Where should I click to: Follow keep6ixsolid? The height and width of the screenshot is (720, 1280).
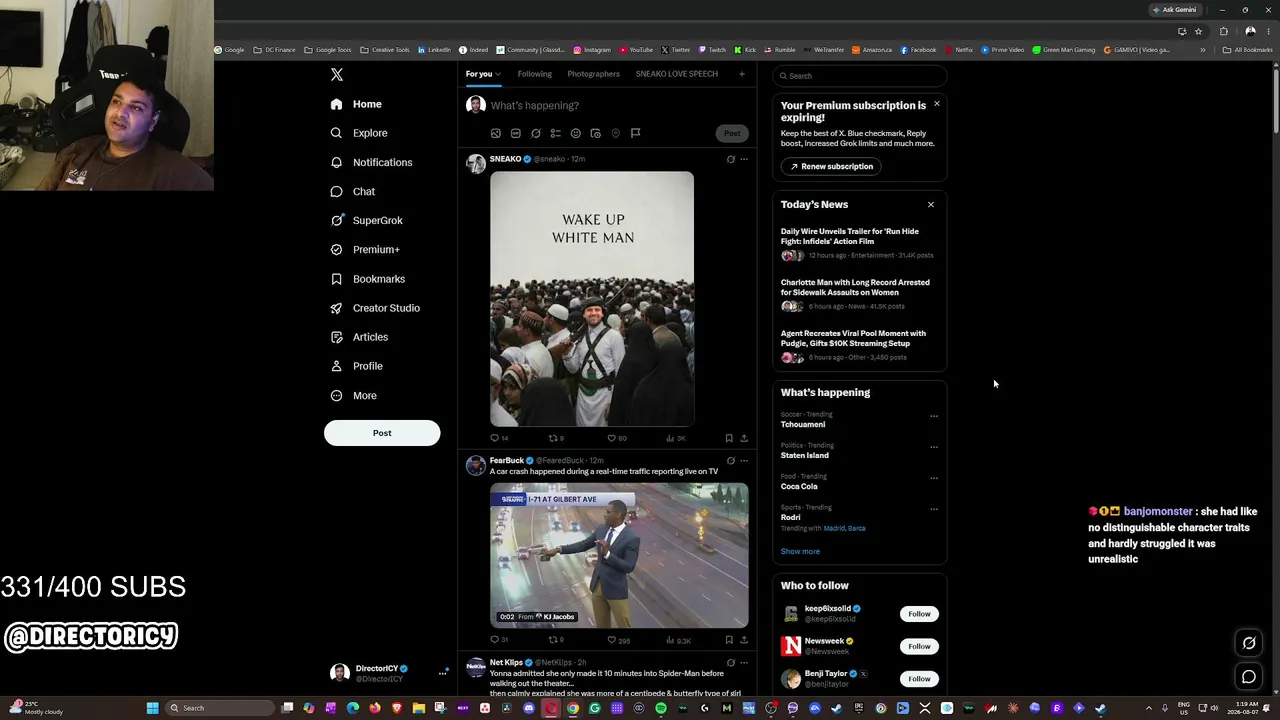(919, 614)
